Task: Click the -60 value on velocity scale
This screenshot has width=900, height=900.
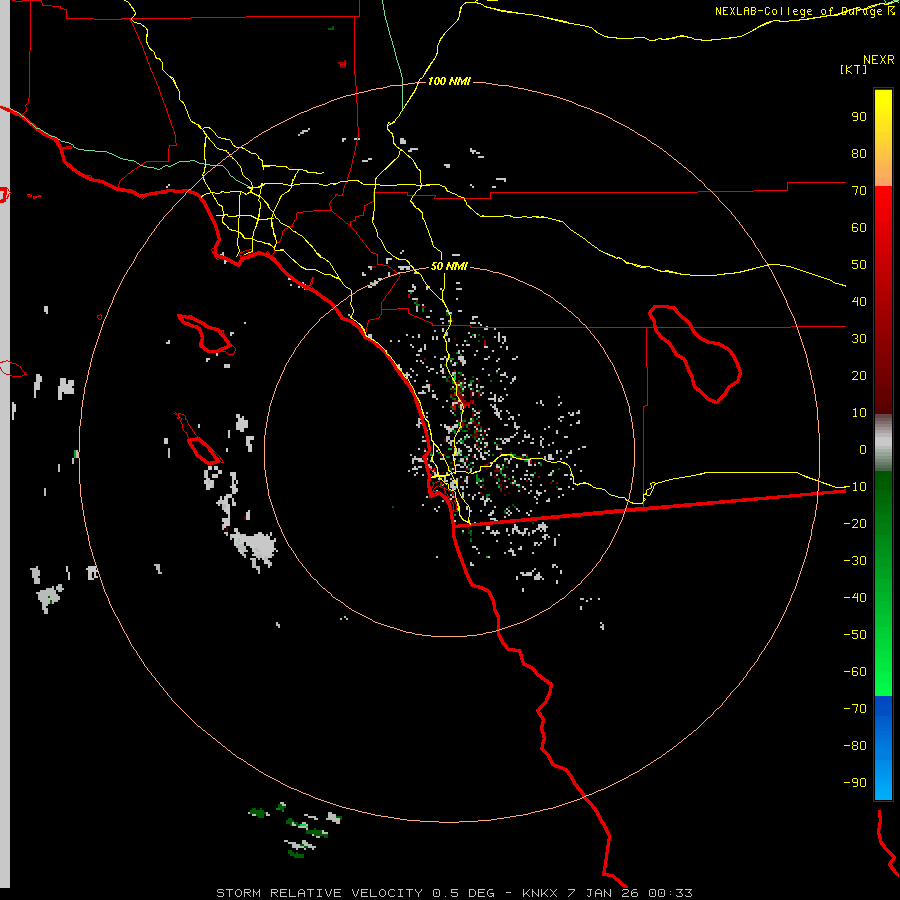Action: 855,672
